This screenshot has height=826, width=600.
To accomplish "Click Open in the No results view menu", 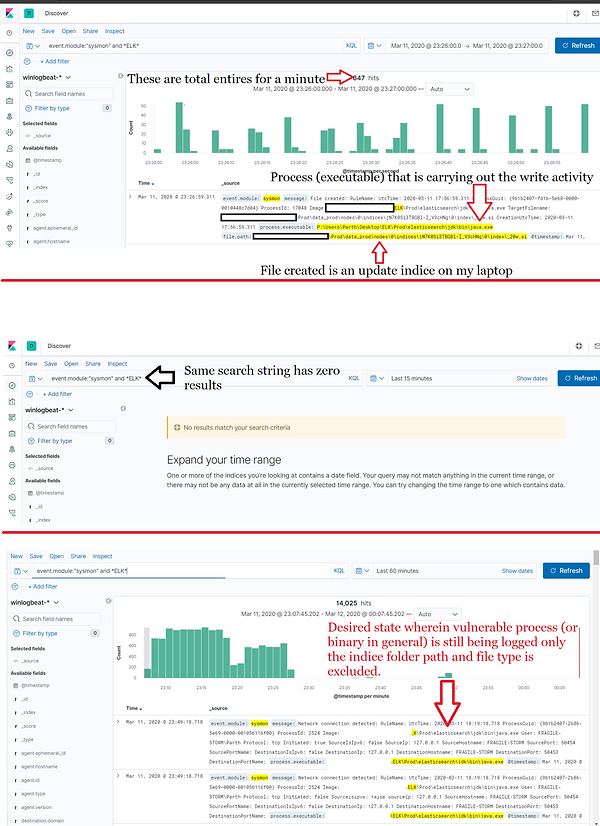I will pyautogui.click(x=71, y=363).
